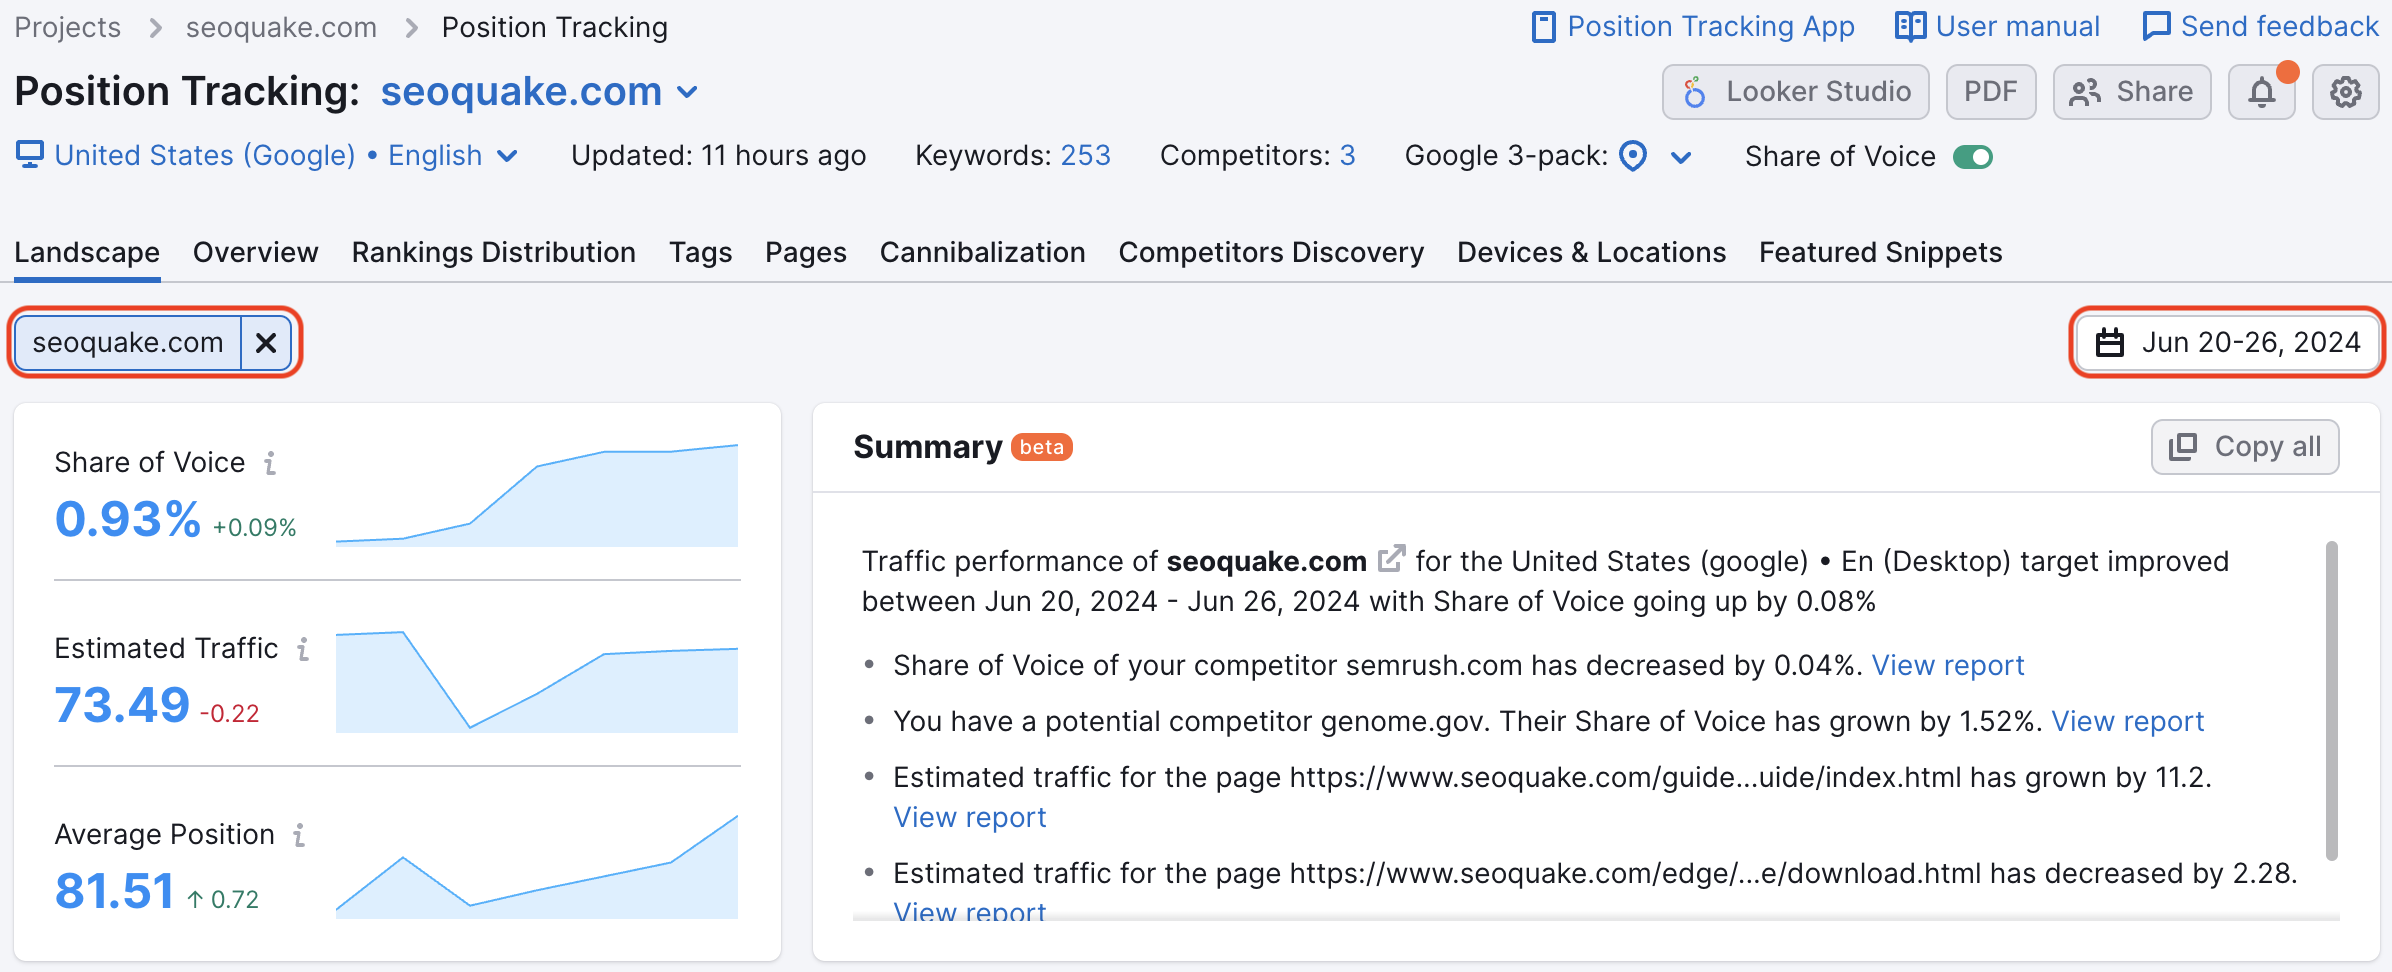
Task: Click the Average Position info icon
Action: pos(299,835)
